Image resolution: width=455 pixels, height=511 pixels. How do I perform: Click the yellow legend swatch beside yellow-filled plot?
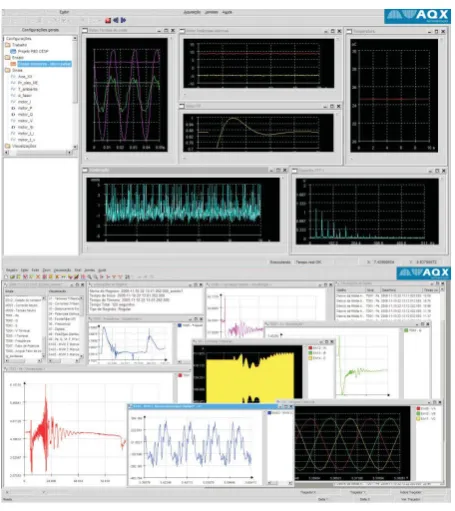[x=310, y=358]
